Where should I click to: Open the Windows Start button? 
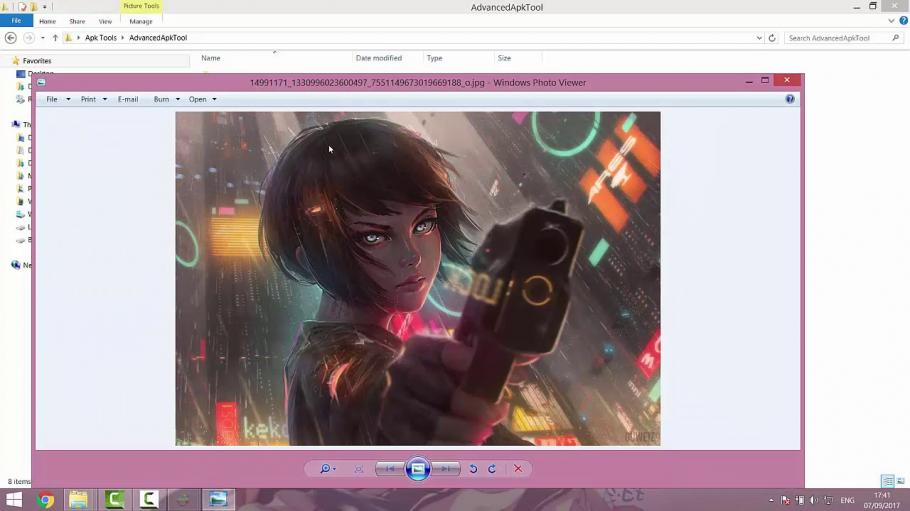13,499
